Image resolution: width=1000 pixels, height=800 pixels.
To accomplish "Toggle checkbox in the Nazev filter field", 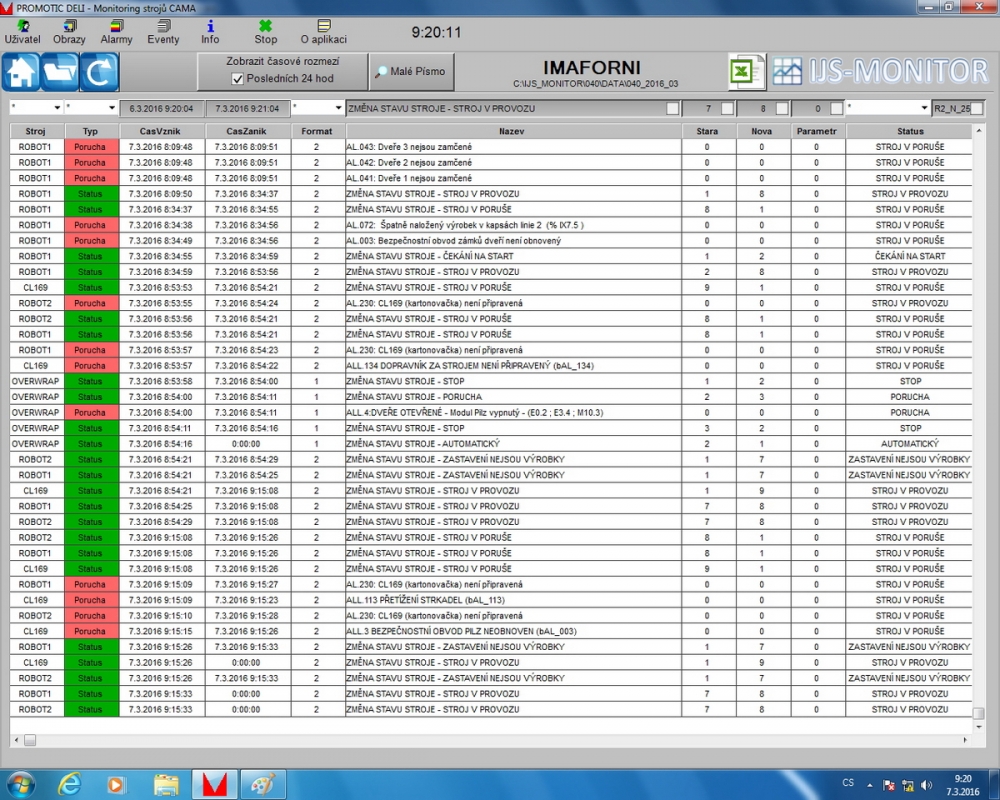I will click(x=673, y=108).
